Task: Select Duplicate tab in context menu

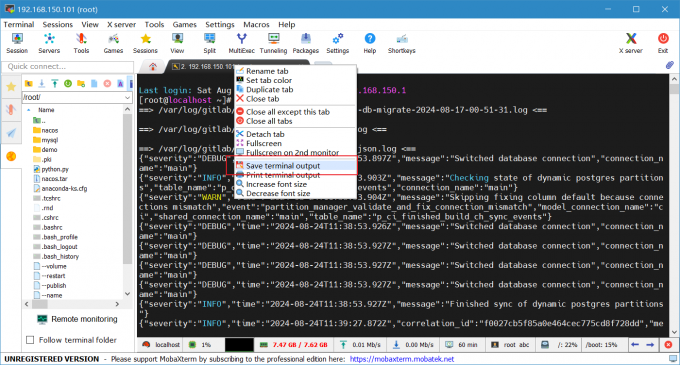Action: pyautogui.click(x=295, y=90)
